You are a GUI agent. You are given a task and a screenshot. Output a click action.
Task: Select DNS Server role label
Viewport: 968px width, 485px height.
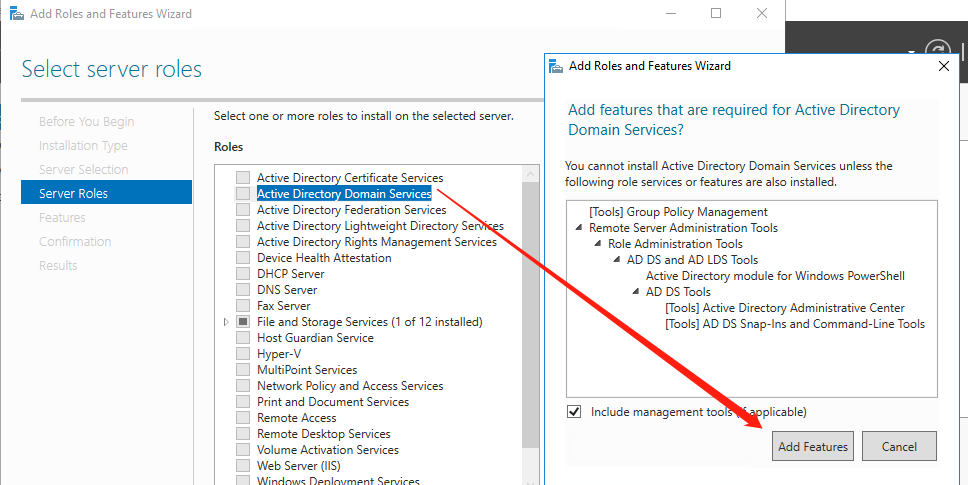coord(287,290)
